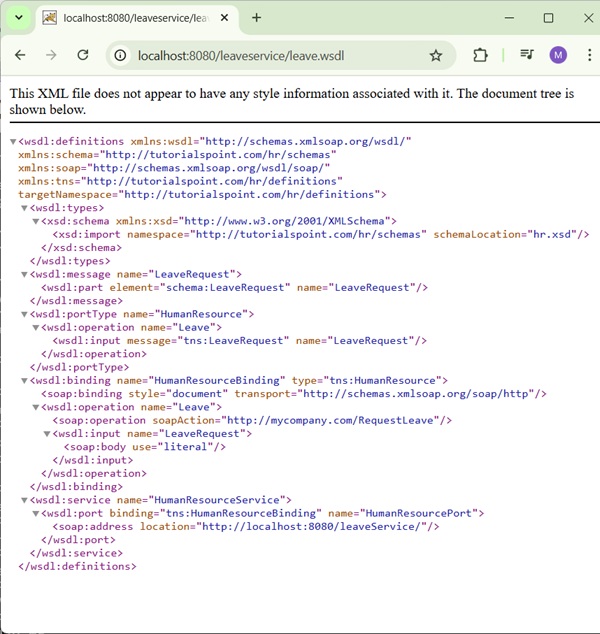Open the M profile avatar
This screenshot has width=600, height=634.
(x=558, y=55)
